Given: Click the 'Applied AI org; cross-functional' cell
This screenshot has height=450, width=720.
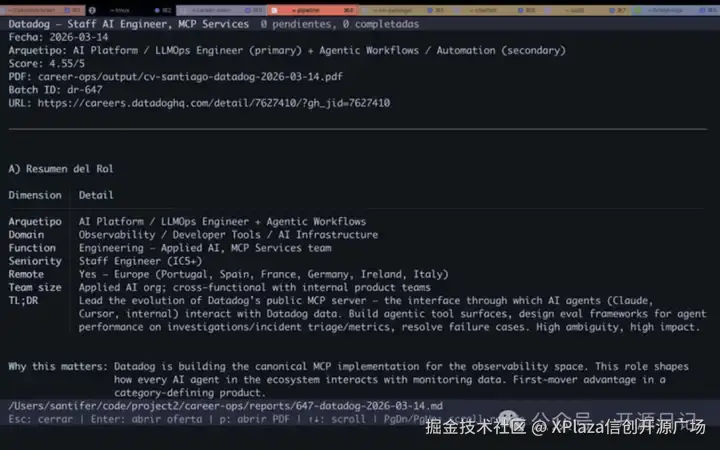Looking at the screenshot, I should point(254,287).
